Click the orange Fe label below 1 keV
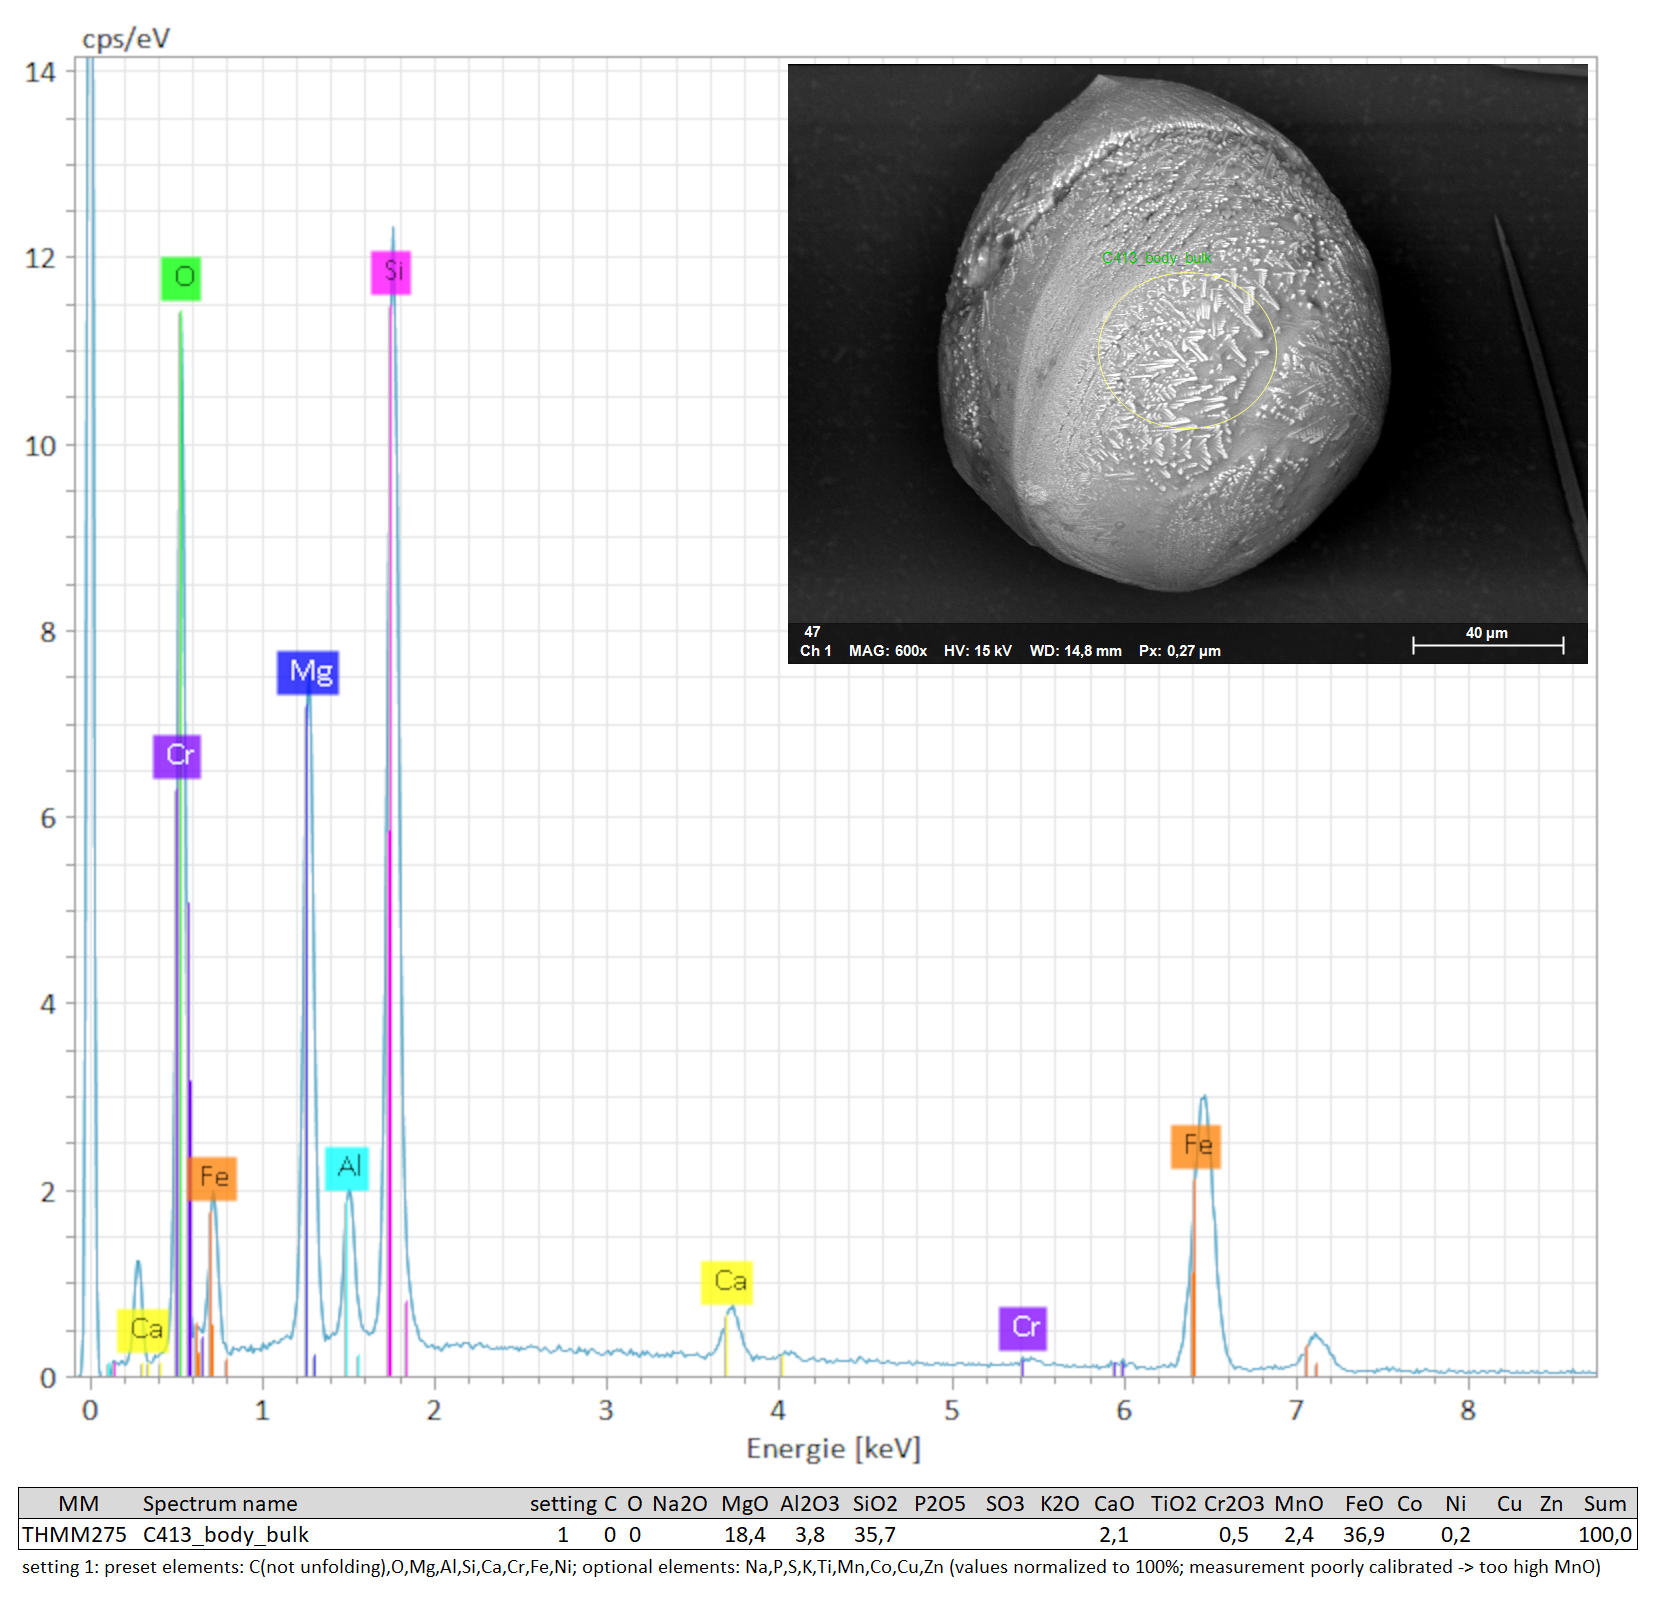1654x1598 pixels. pyautogui.click(x=212, y=1178)
